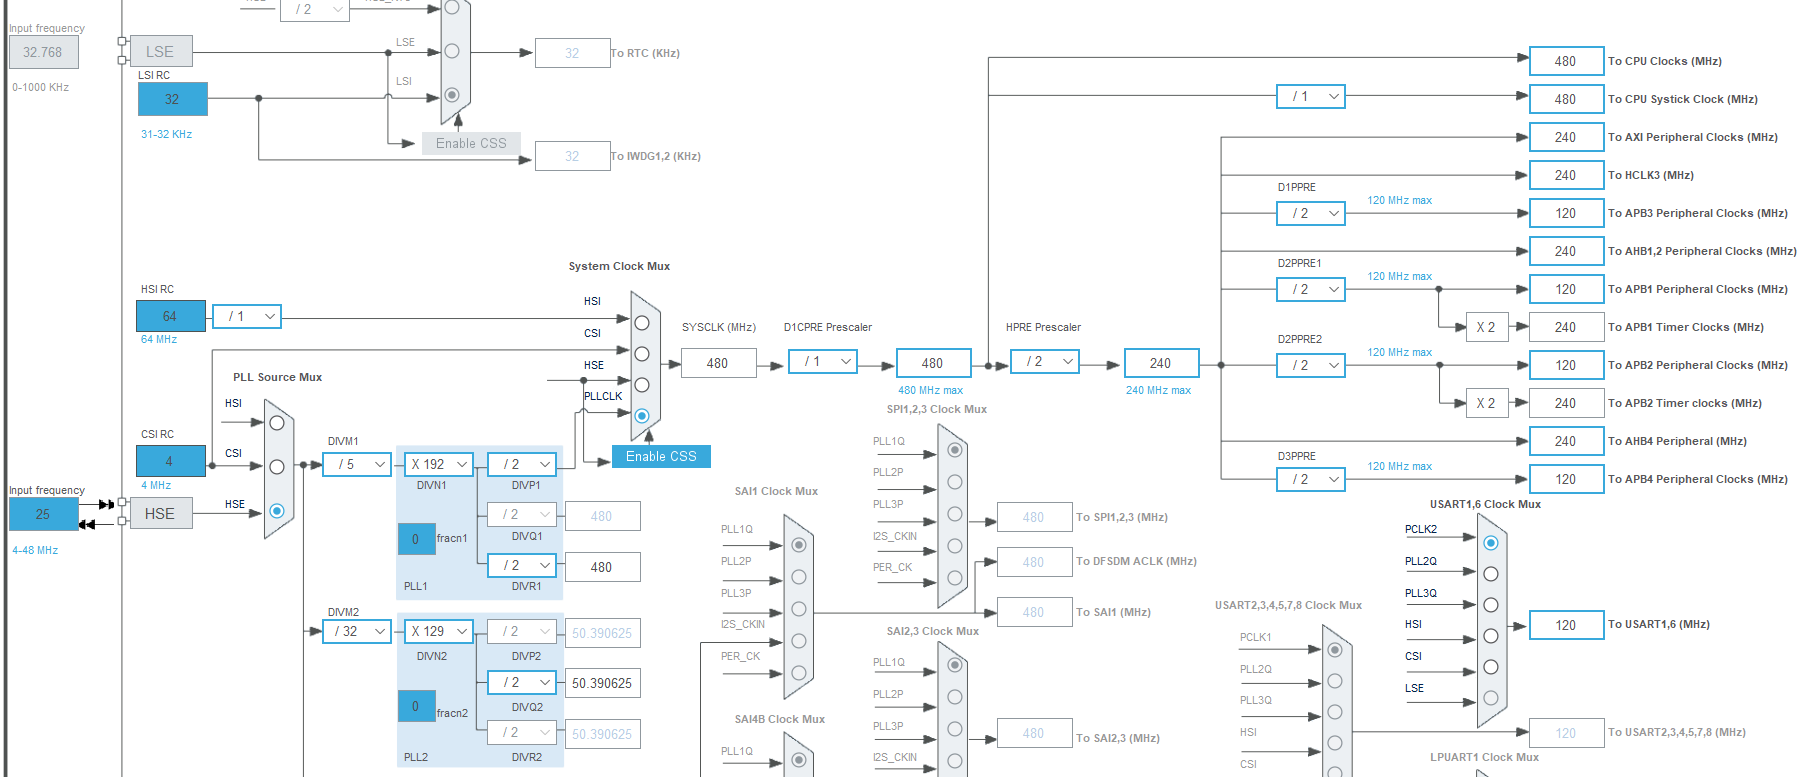The image size is (1805, 777).
Task: Click the HSE input frequency field
Action: [43, 514]
